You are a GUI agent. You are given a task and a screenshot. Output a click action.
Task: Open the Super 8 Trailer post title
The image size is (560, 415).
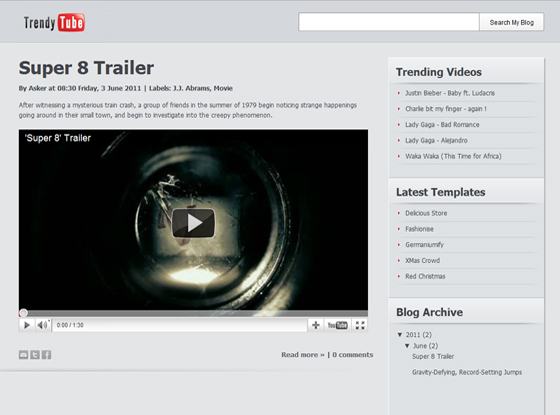click(86, 68)
